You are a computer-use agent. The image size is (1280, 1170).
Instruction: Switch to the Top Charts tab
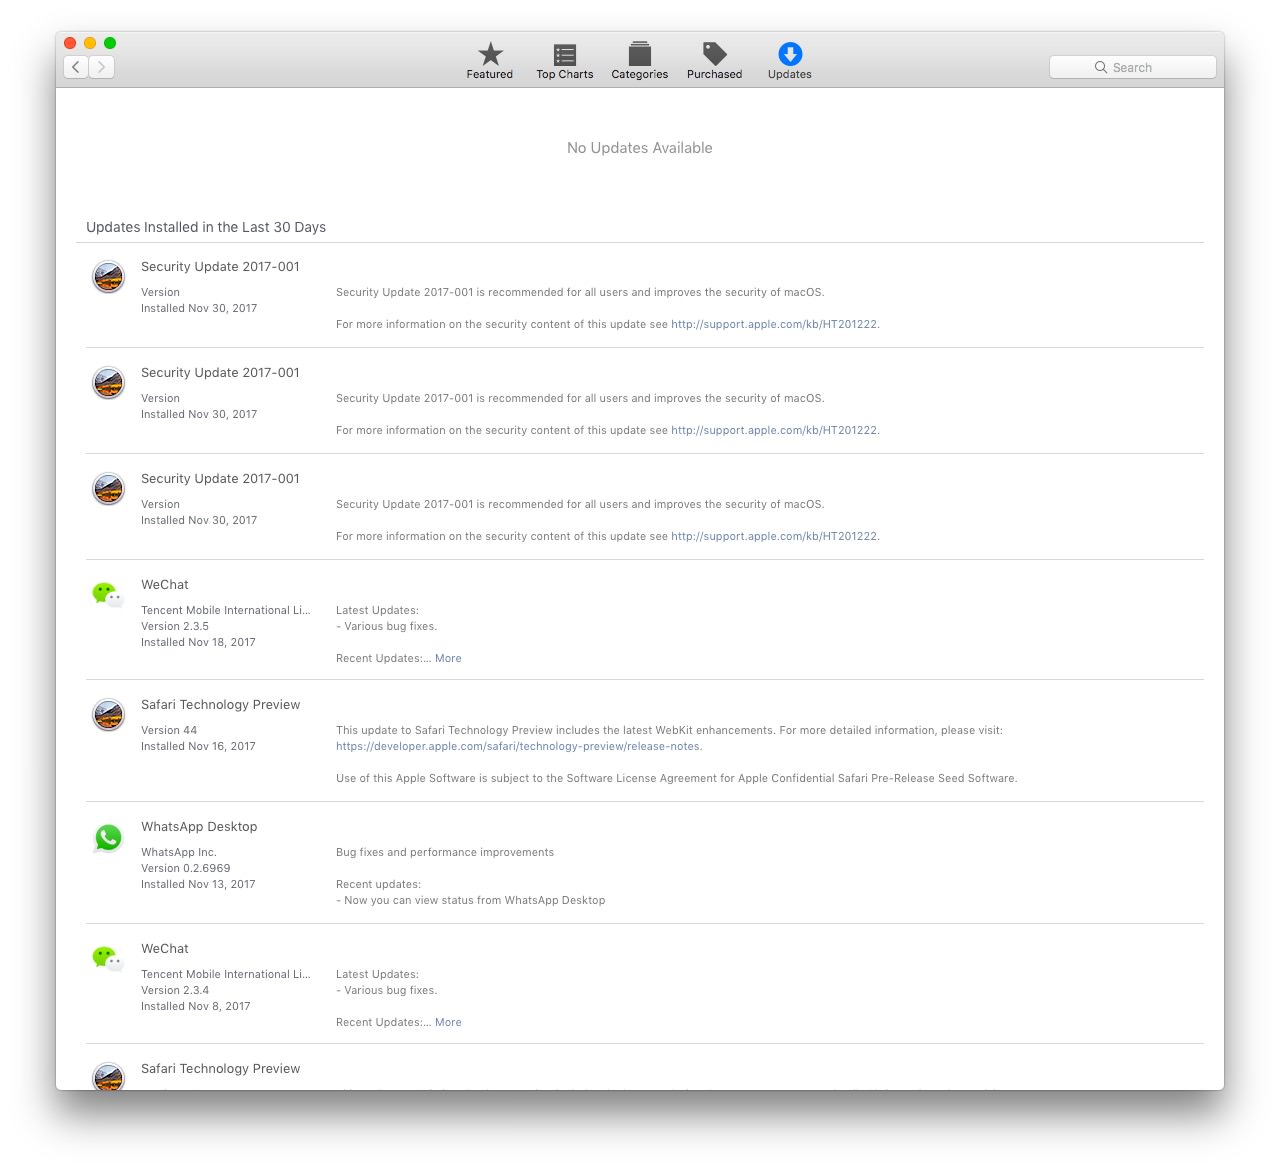tap(565, 61)
